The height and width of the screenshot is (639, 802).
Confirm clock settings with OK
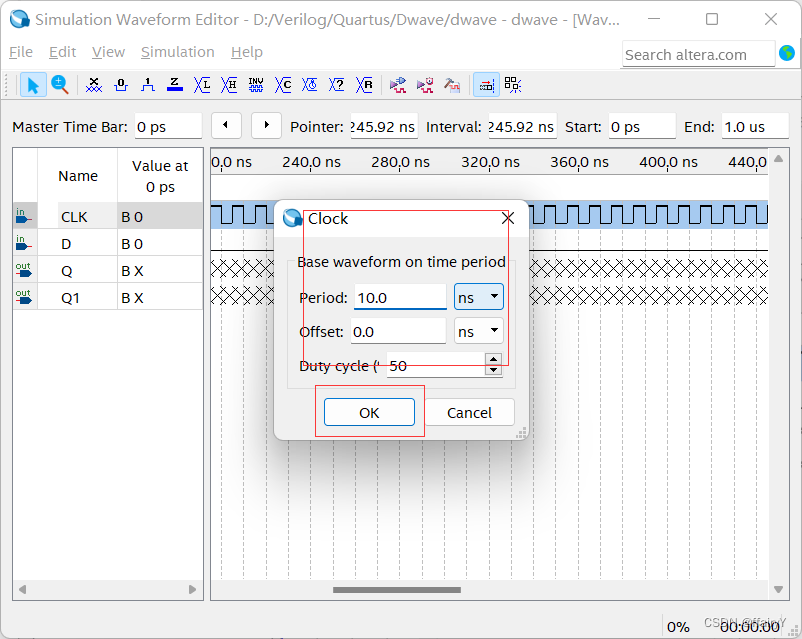(369, 412)
